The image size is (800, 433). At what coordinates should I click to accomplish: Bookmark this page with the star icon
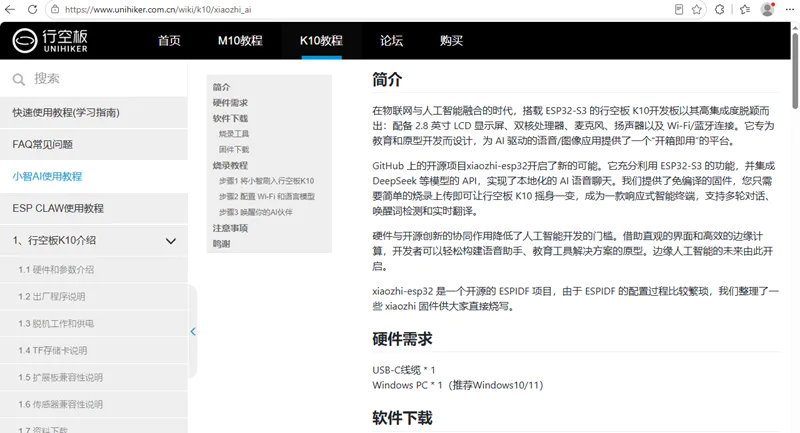click(696, 9)
